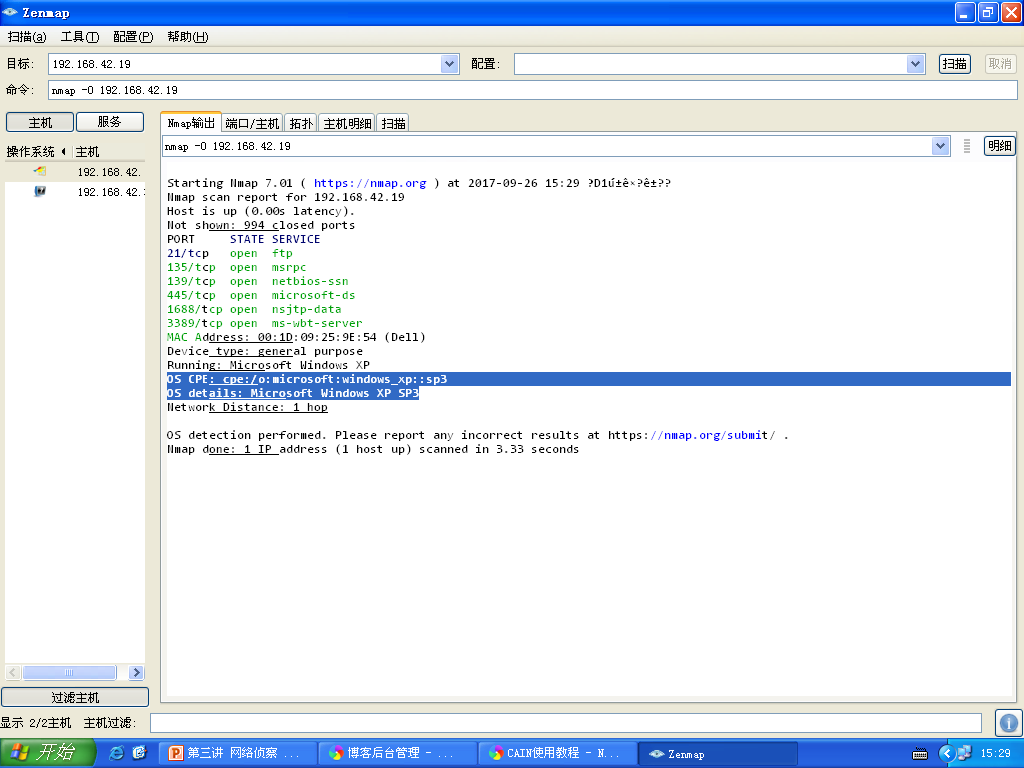Sort by 主机 column header

[88, 152]
